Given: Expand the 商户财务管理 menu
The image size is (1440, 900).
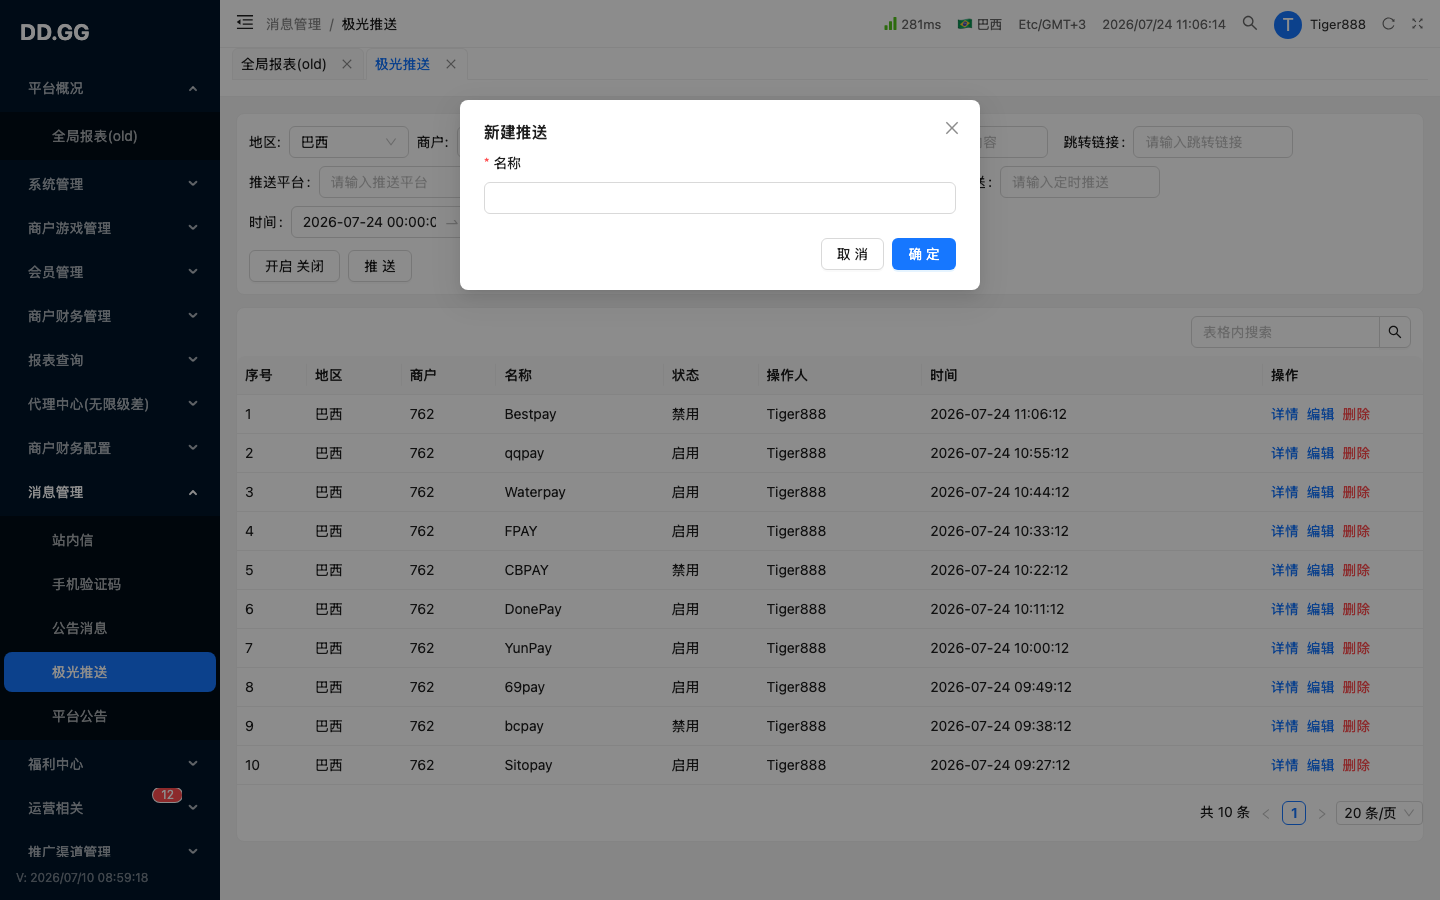Looking at the screenshot, I should [x=110, y=316].
